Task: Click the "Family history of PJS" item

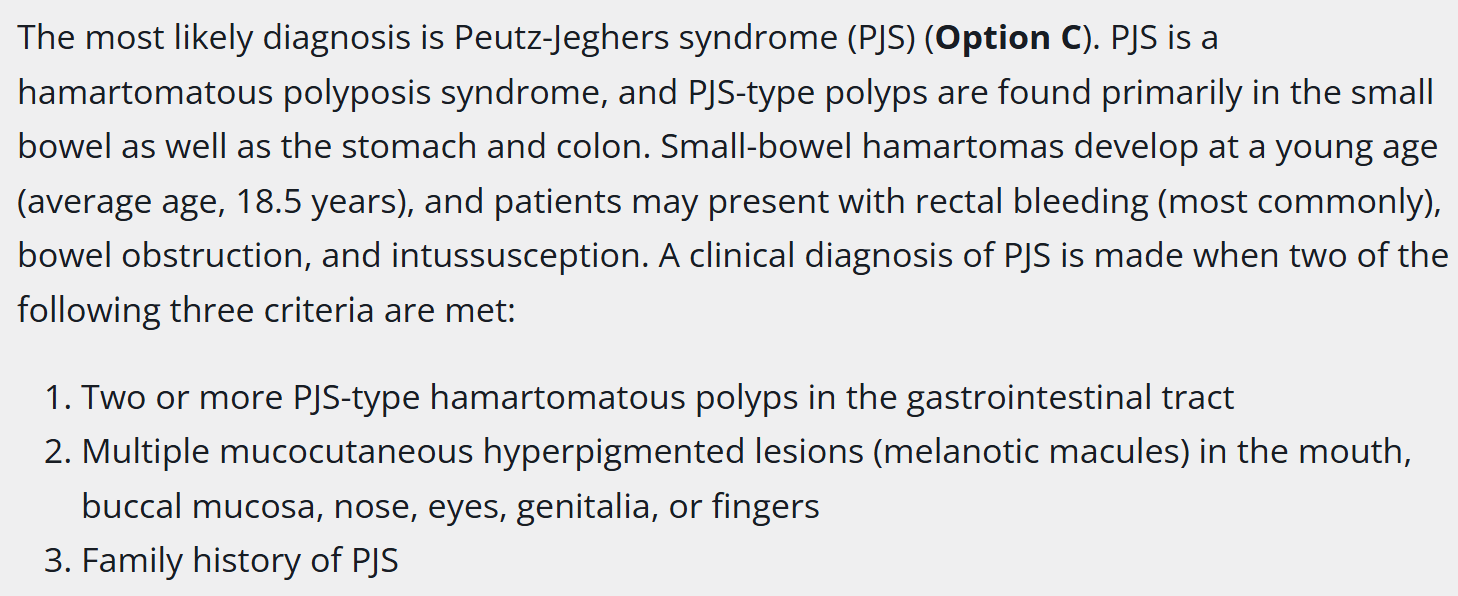Action: 239,561
